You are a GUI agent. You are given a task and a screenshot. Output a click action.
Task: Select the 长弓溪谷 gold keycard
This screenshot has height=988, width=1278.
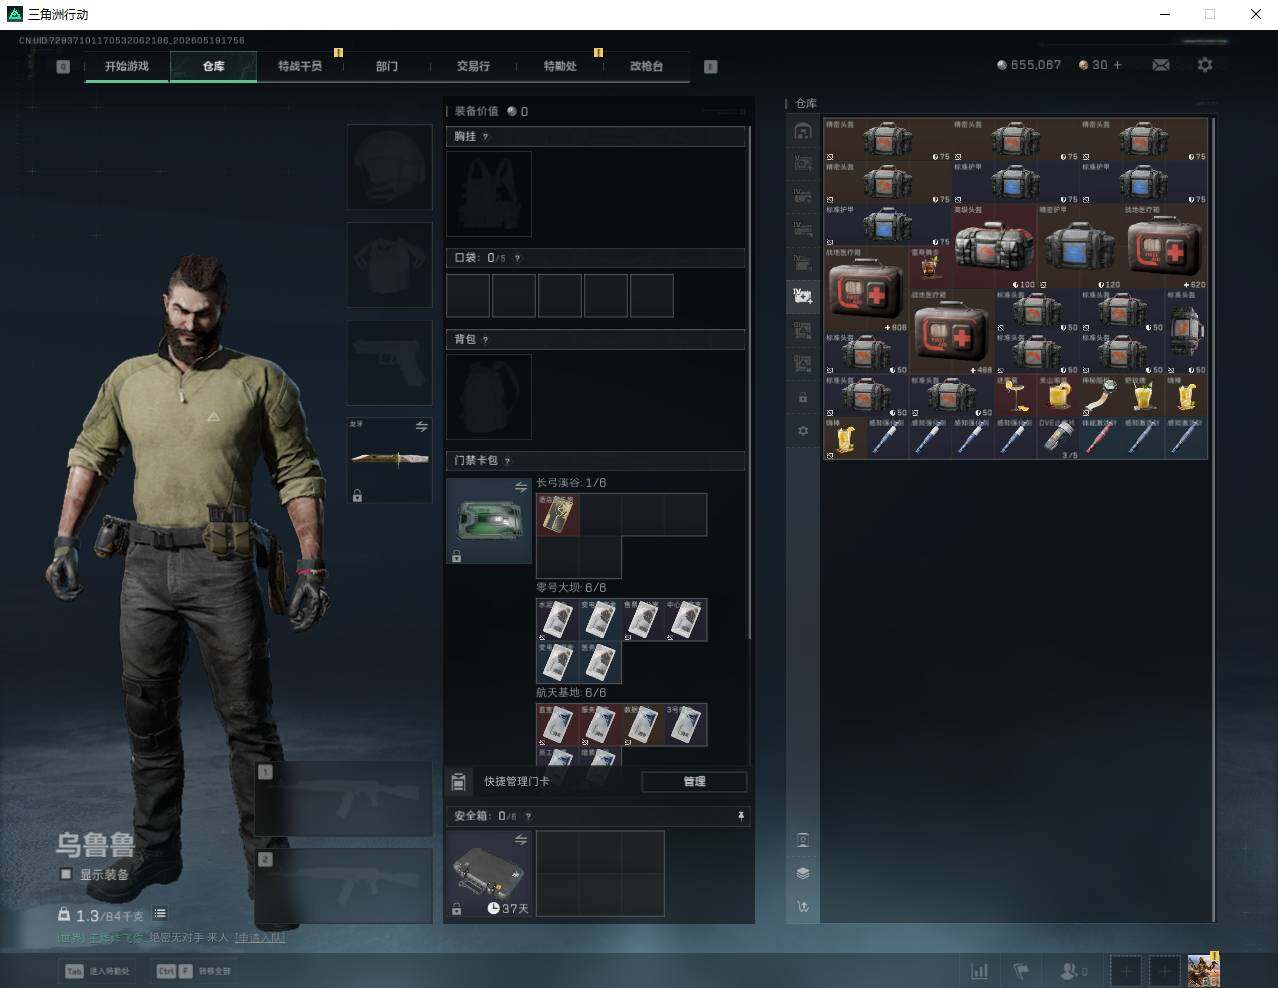coord(558,515)
